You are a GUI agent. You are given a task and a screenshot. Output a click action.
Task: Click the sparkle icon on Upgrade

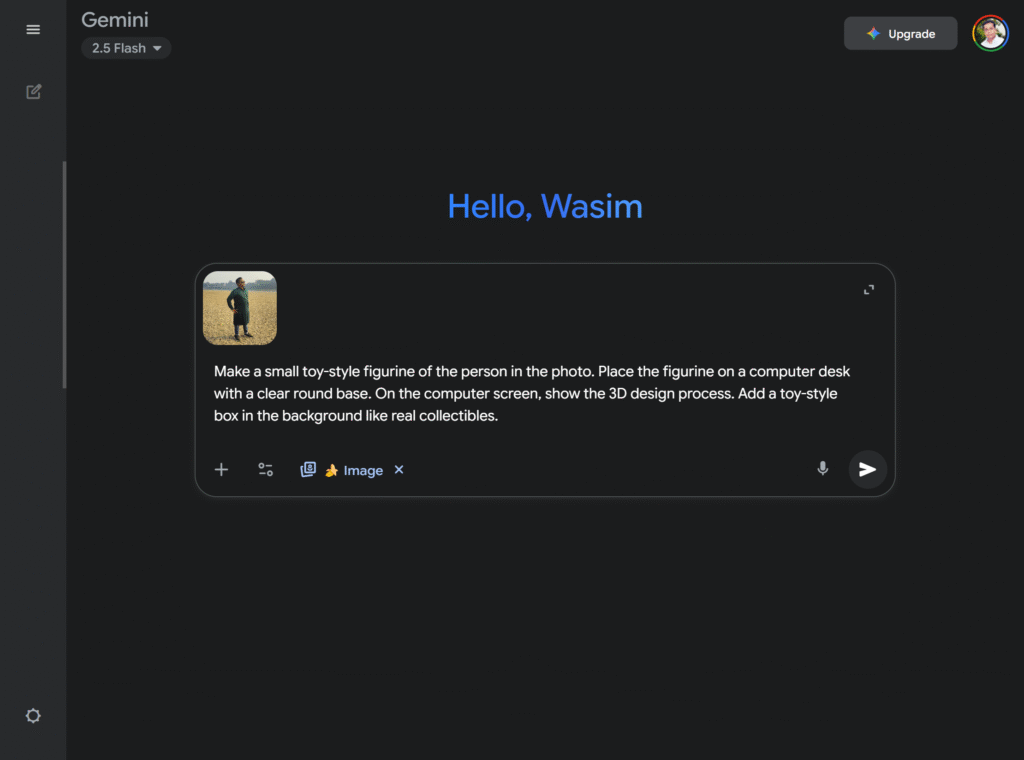873,34
